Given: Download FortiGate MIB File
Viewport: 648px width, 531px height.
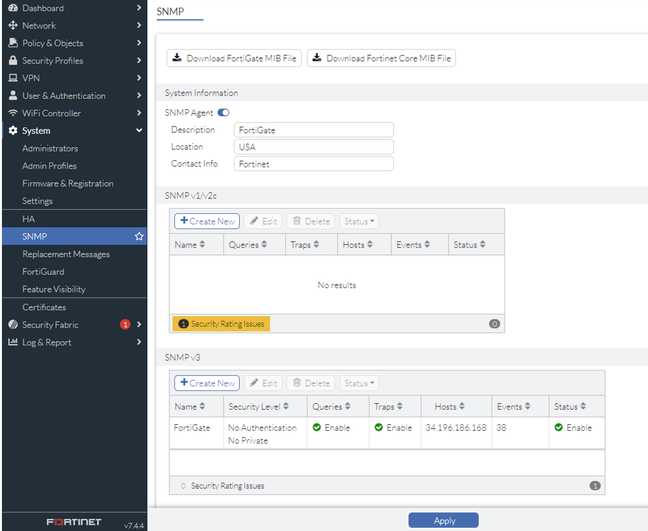Looking at the screenshot, I should 234,58.
